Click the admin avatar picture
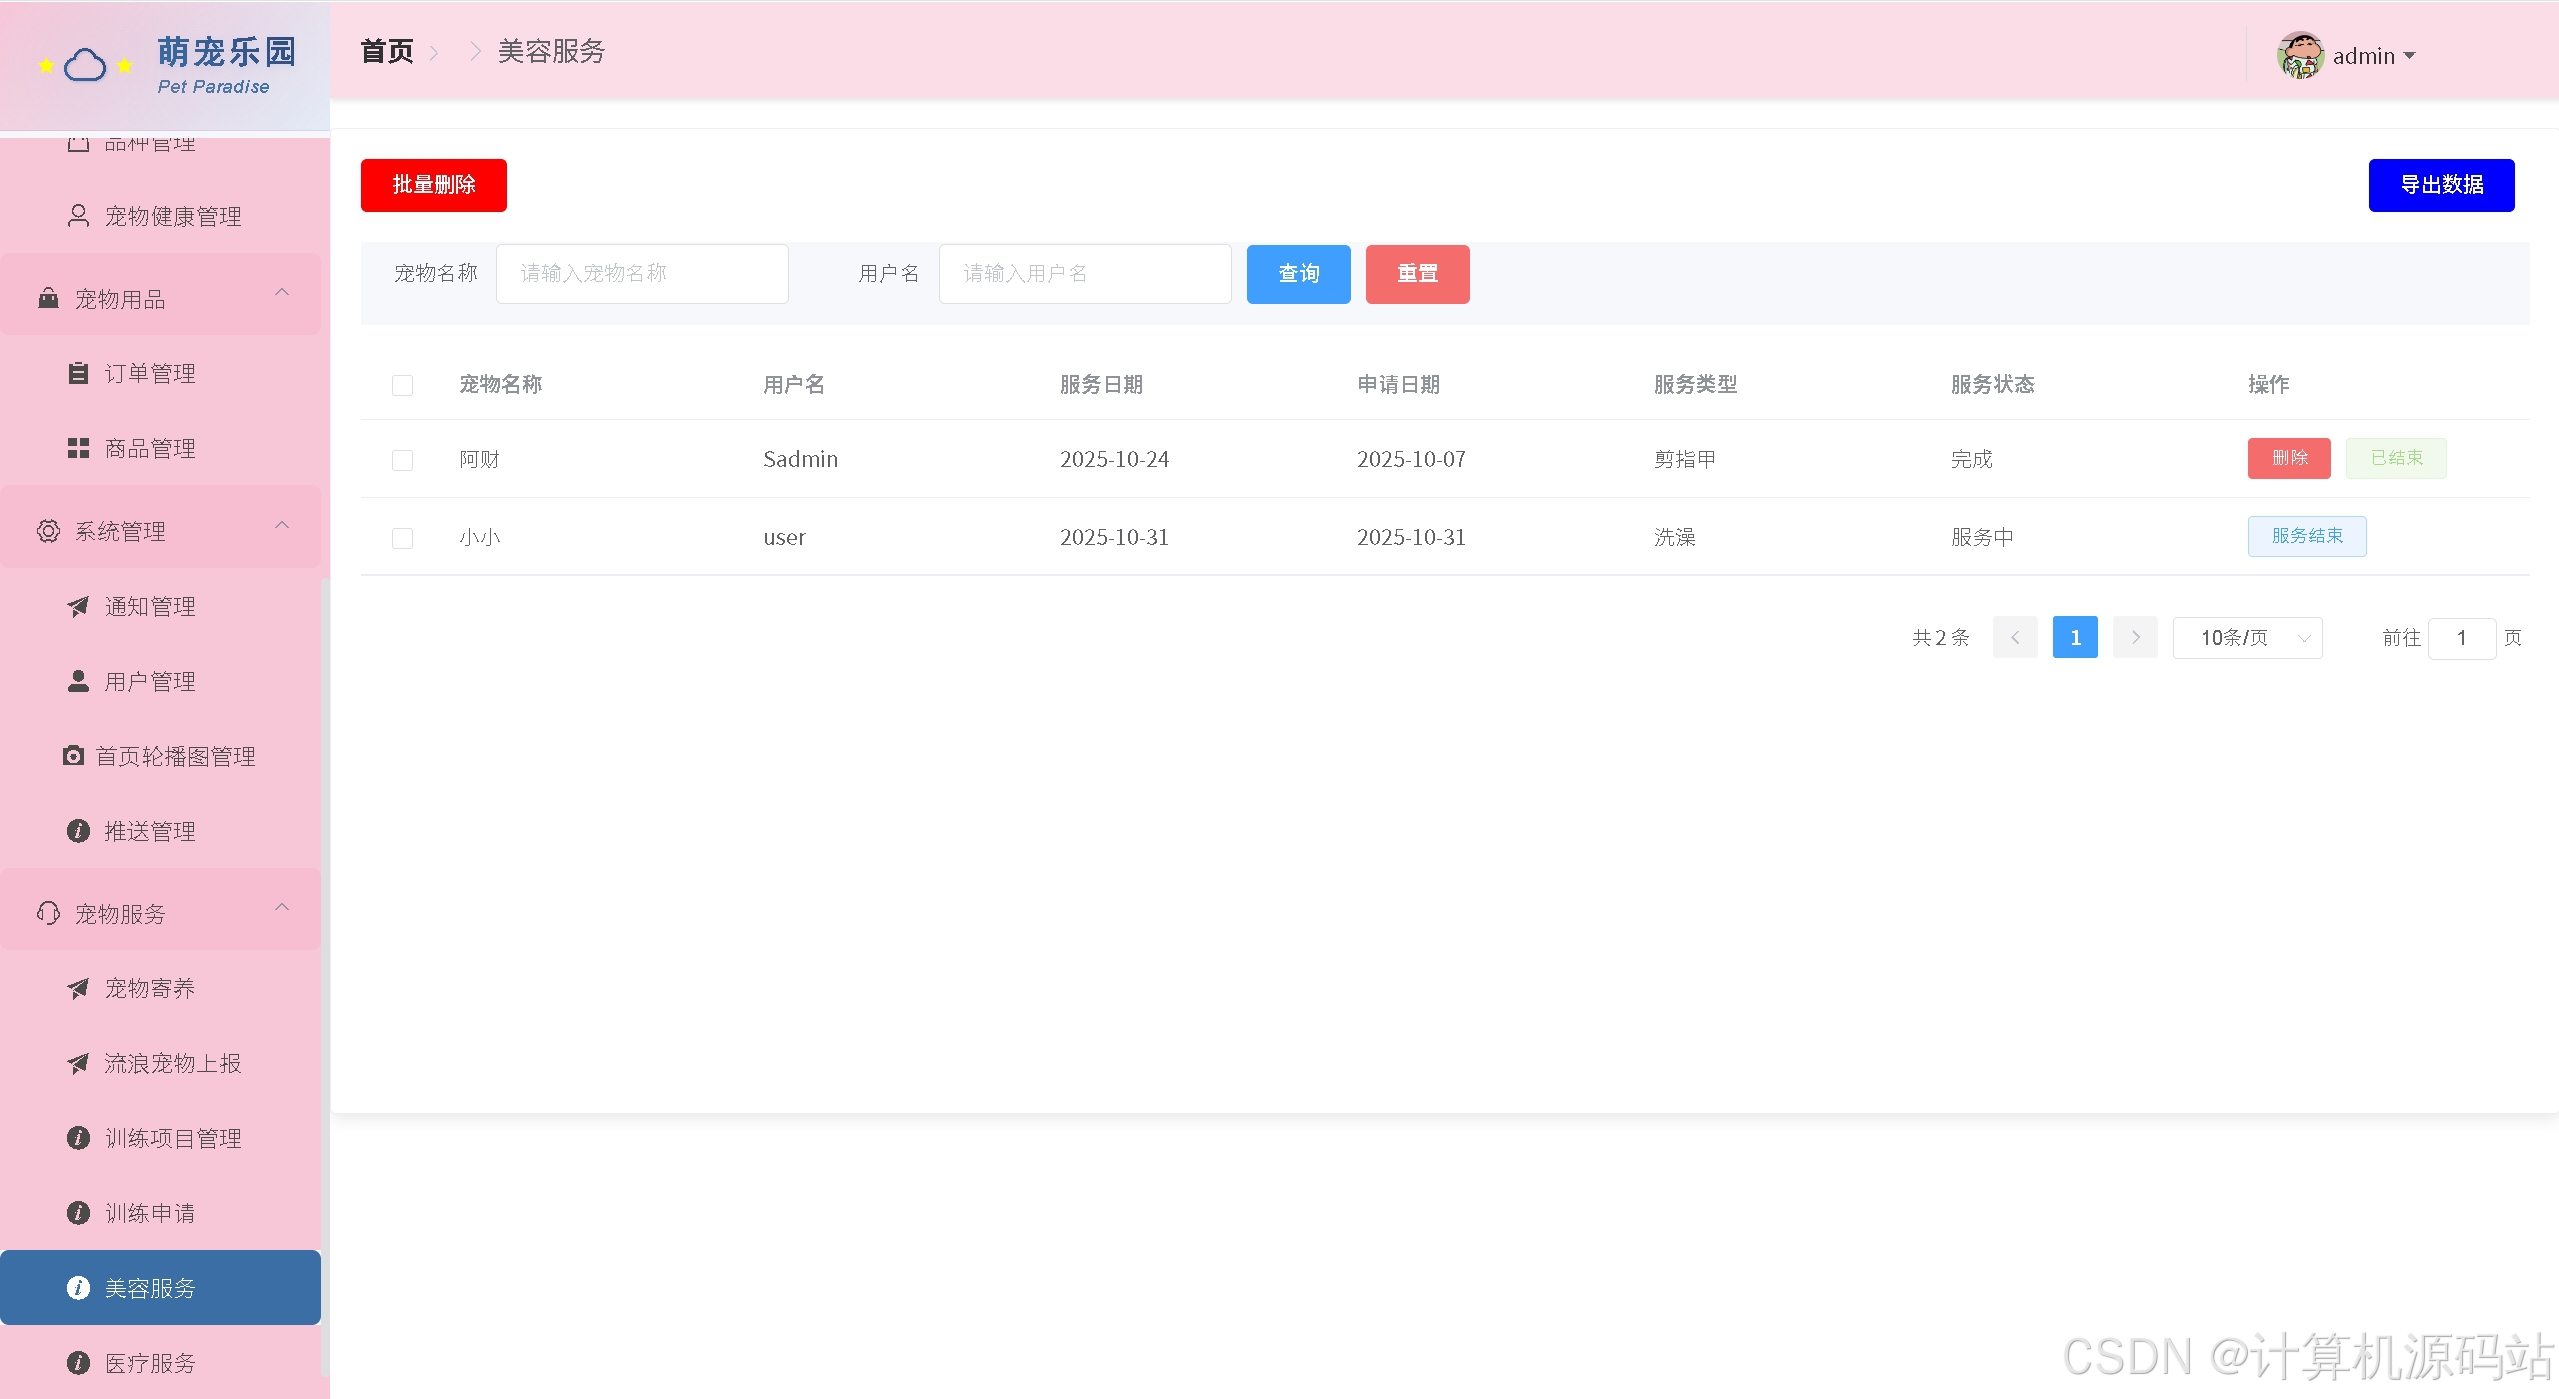The height and width of the screenshot is (1399, 2559). pos(2300,55)
